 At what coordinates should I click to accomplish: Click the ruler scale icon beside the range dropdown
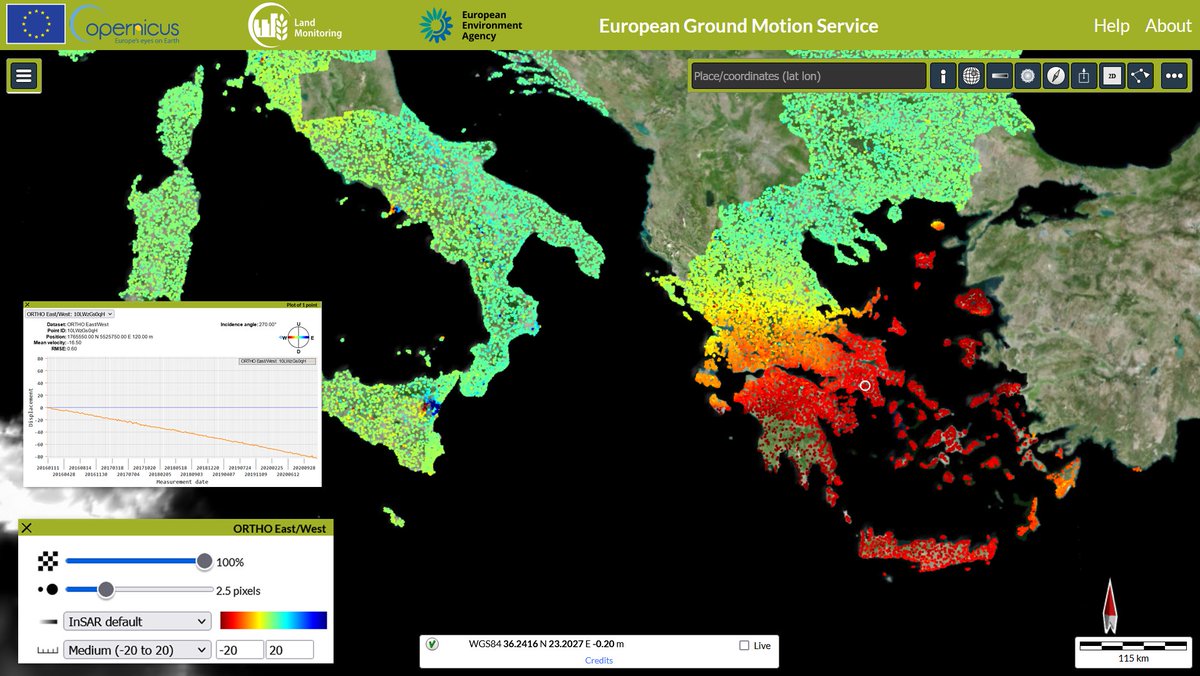pos(47,651)
